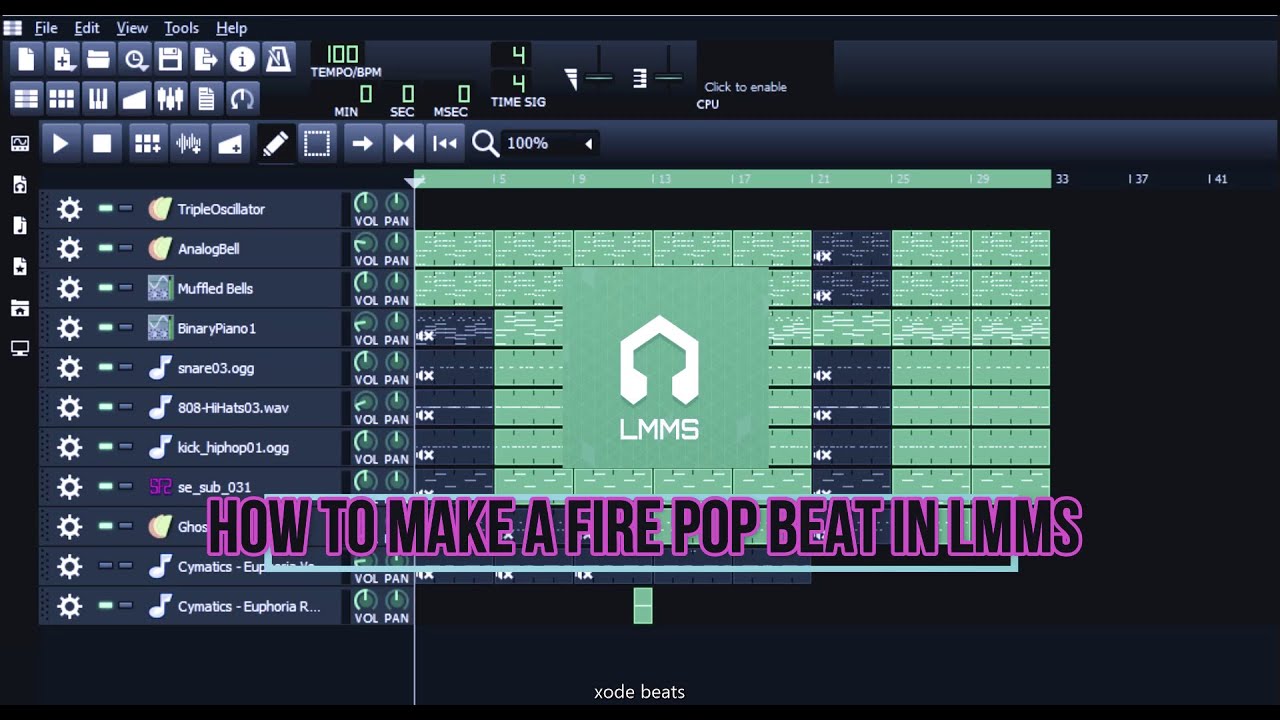The image size is (1280, 720).
Task: Show recently opened projects icon
Action: coord(134,59)
